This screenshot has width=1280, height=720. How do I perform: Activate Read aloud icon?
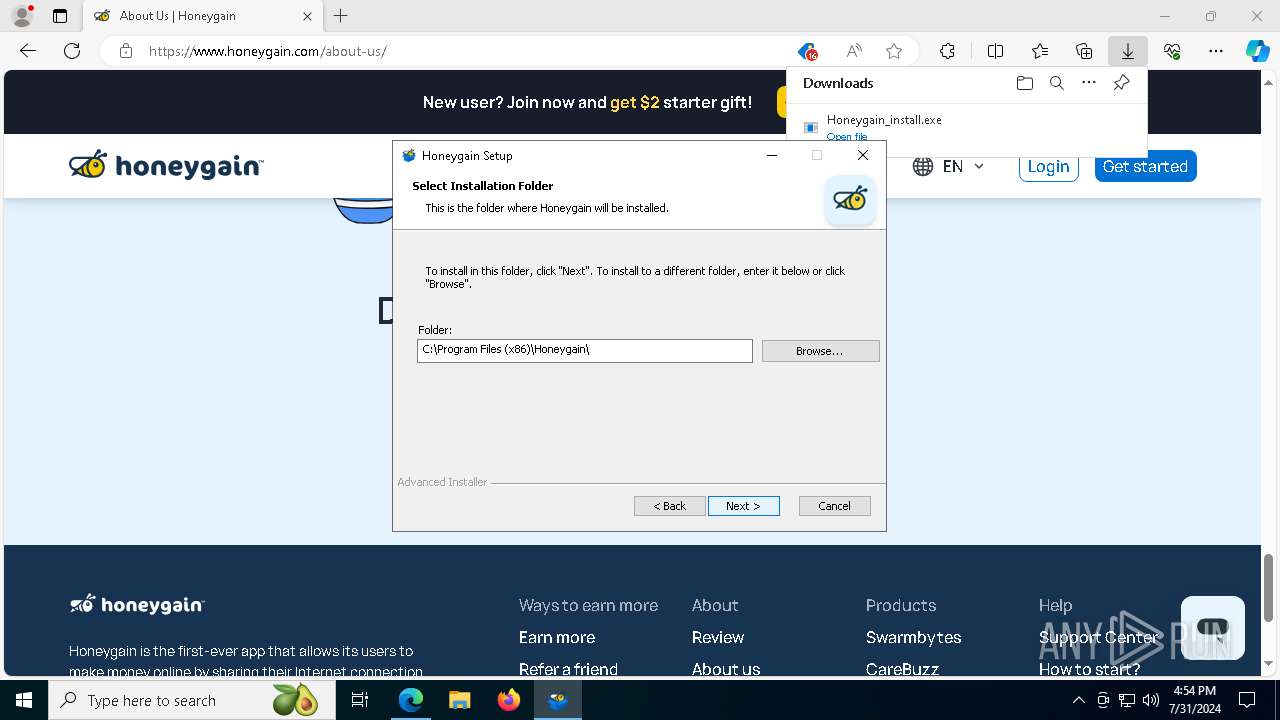(x=853, y=51)
